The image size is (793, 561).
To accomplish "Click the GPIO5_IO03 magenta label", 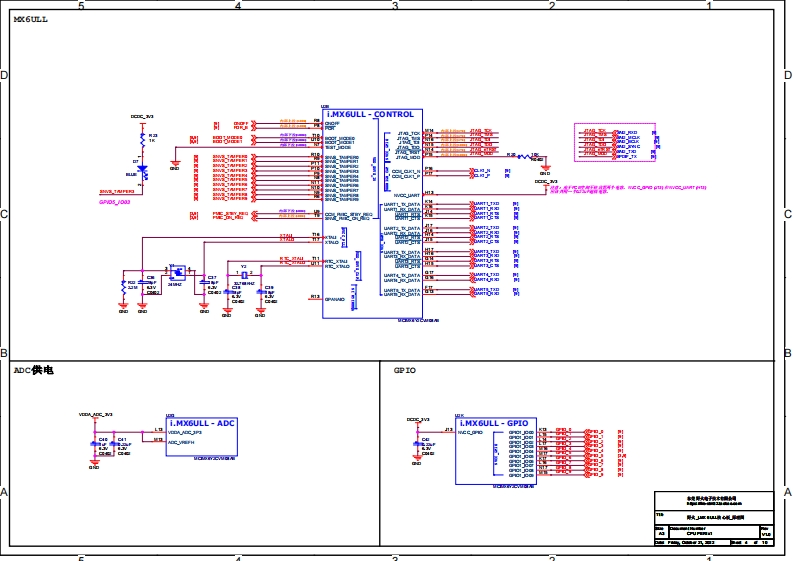I will [x=114, y=201].
